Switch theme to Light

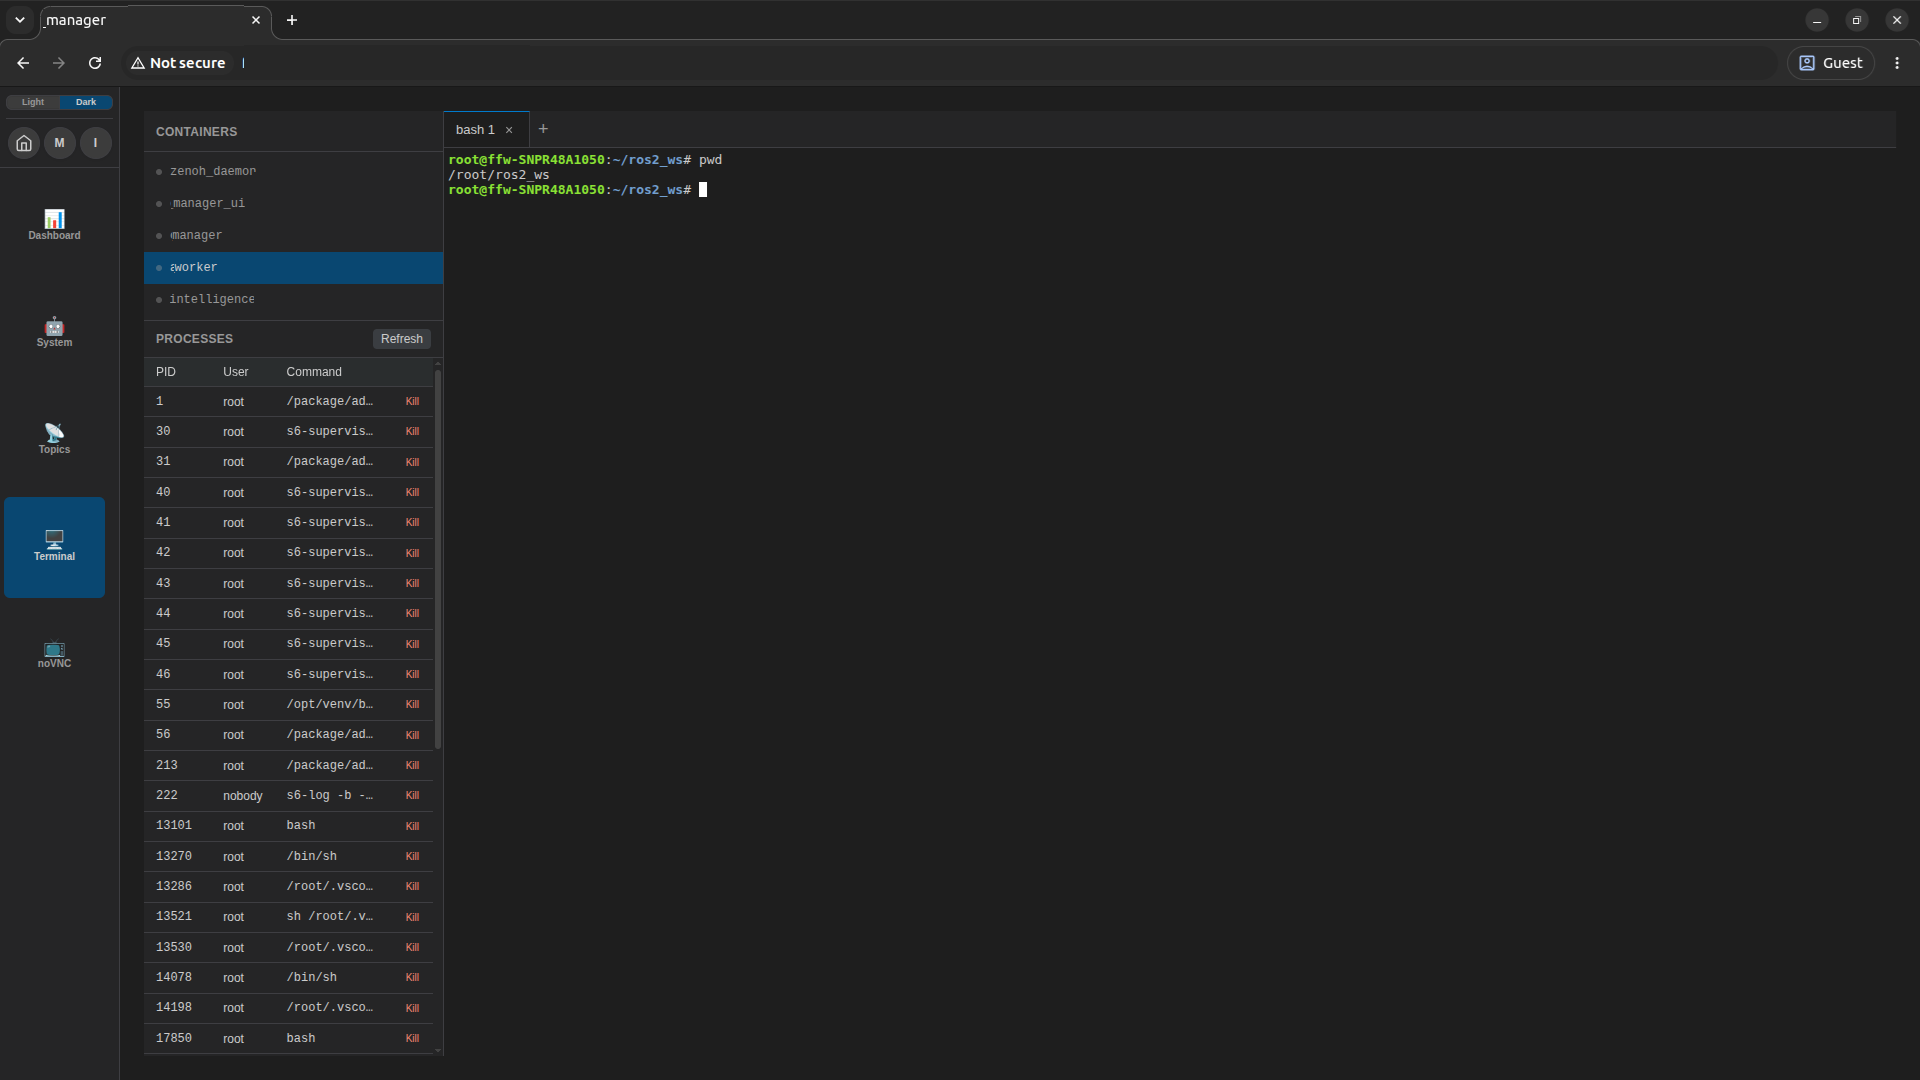click(x=33, y=102)
